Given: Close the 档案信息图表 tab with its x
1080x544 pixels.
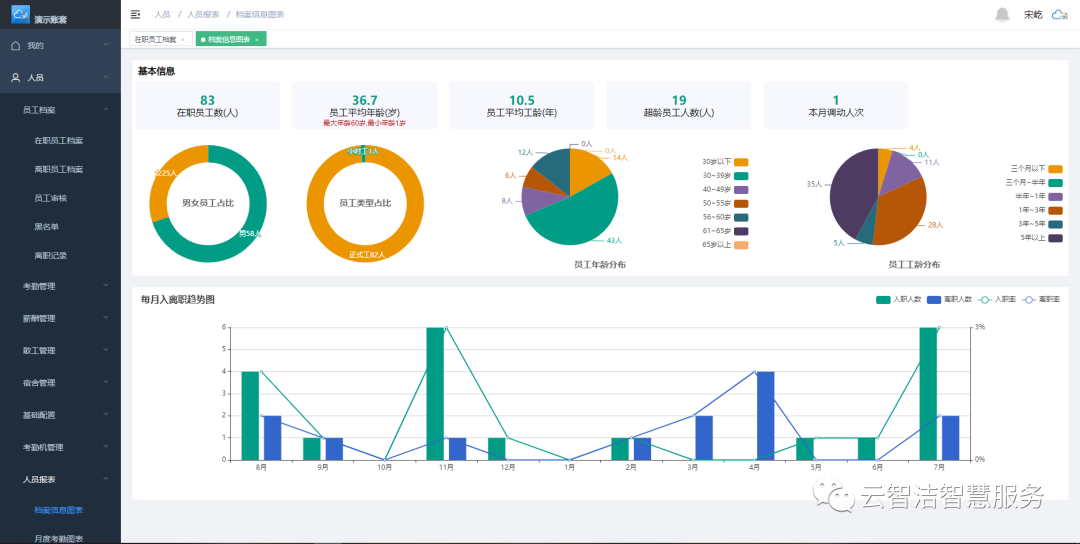Looking at the screenshot, I should (257, 39).
